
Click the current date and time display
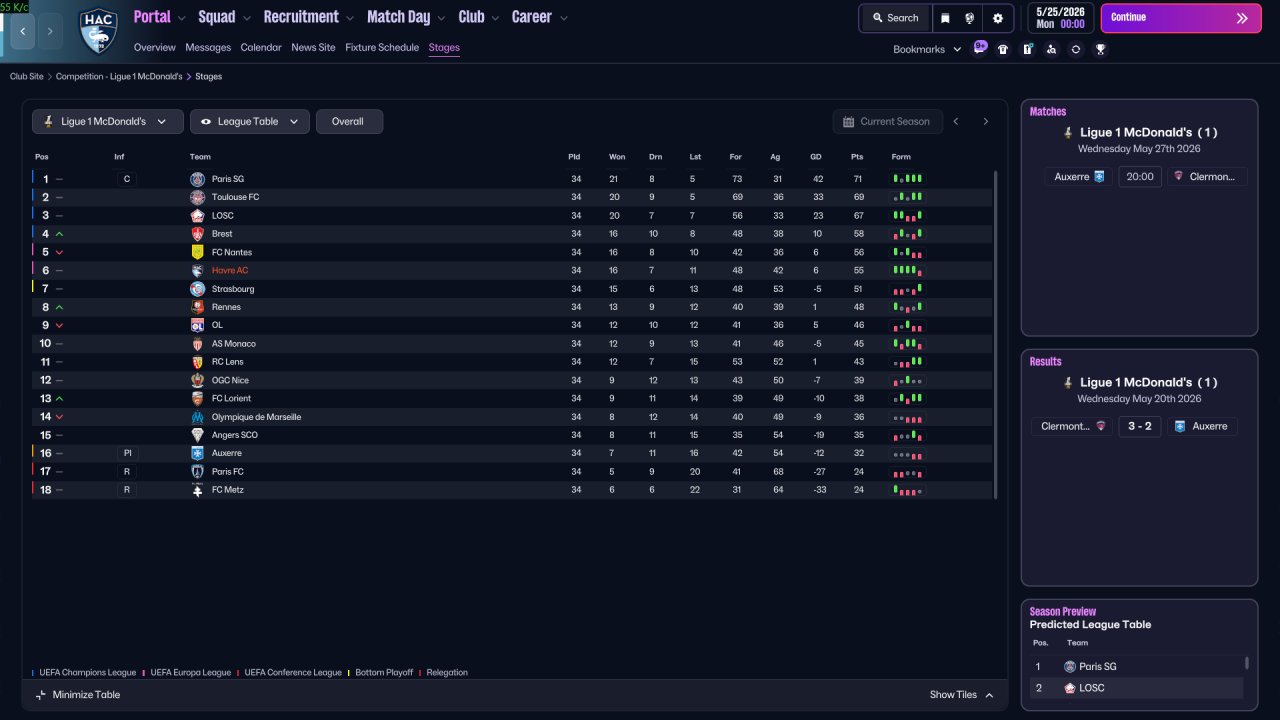pos(1060,18)
